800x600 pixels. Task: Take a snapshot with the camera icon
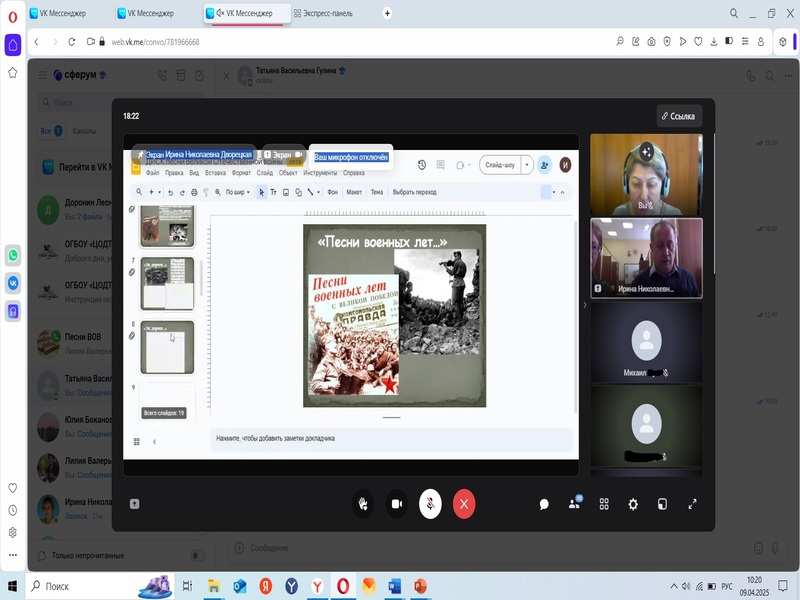click(651, 42)
